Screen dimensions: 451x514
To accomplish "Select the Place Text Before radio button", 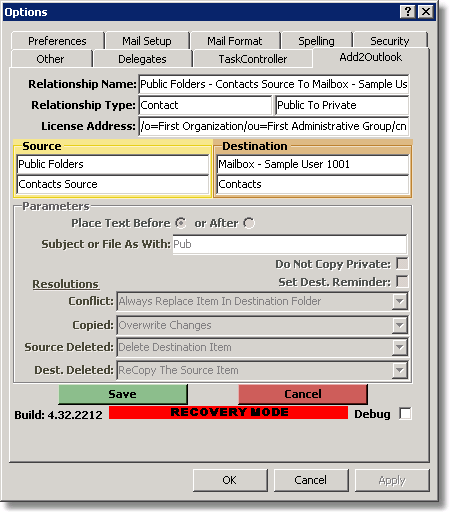I will tap(181, 223).
